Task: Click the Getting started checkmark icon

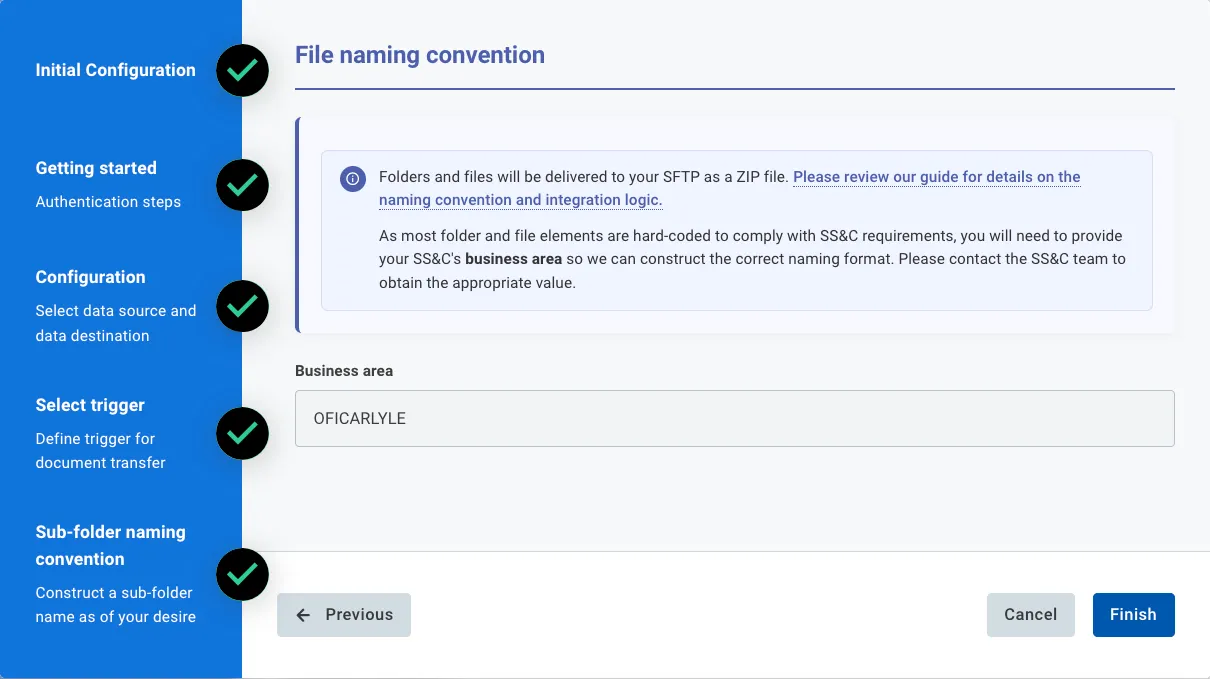Action: click(x=242, y=185)
